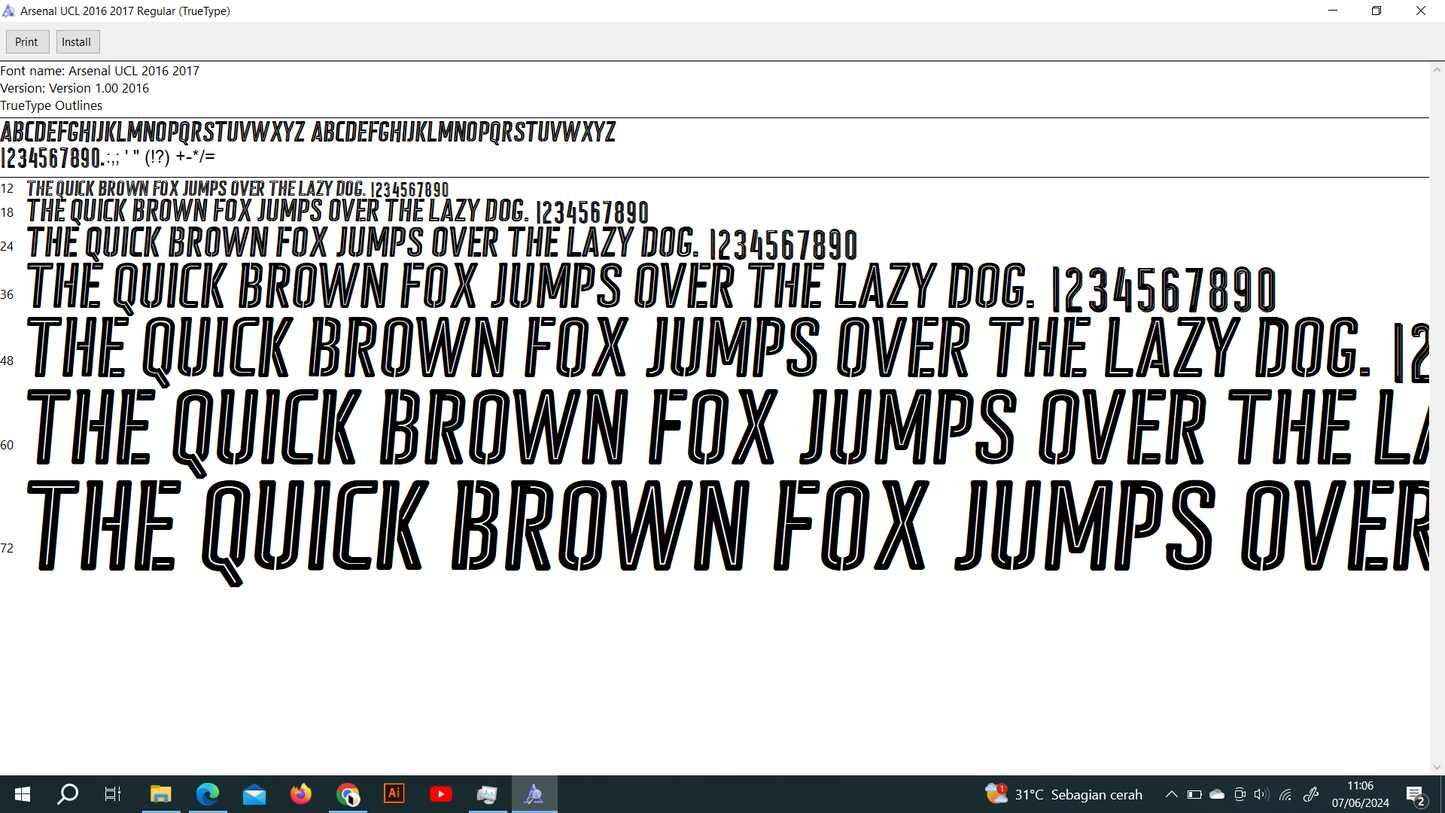Open Windows Search from the taskbar
Viewport: 1445px width, 813px height.
tap(67, 793)
